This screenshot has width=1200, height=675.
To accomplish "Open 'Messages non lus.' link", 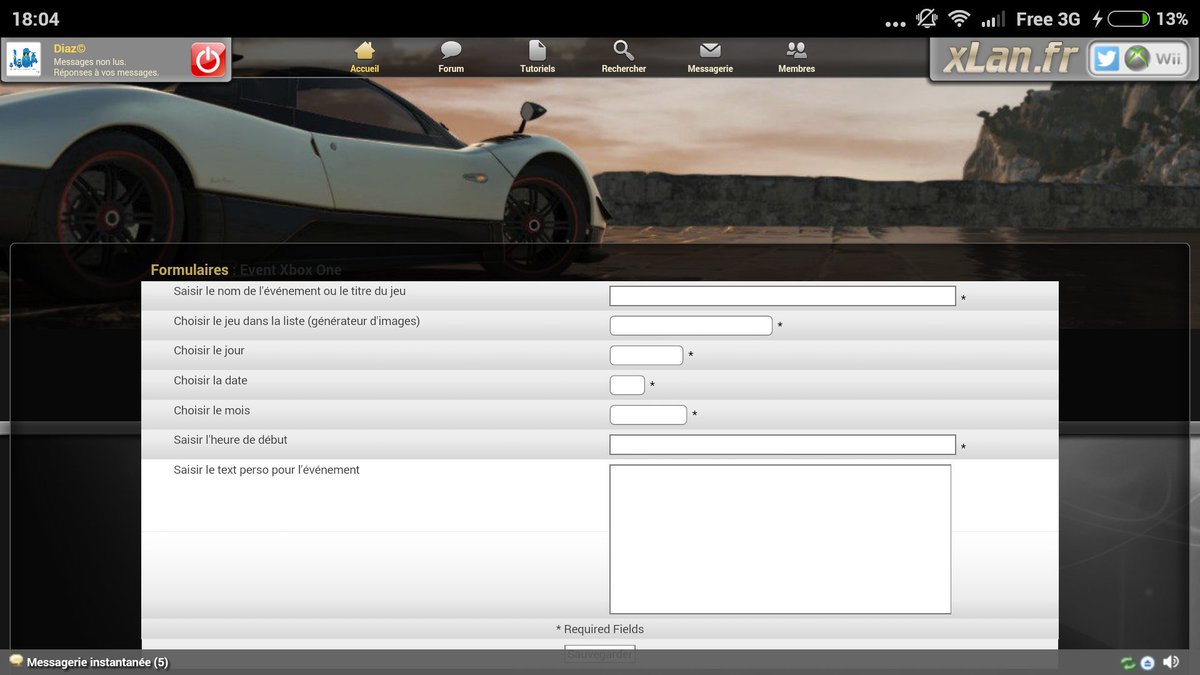I will (x=90, y=62).
